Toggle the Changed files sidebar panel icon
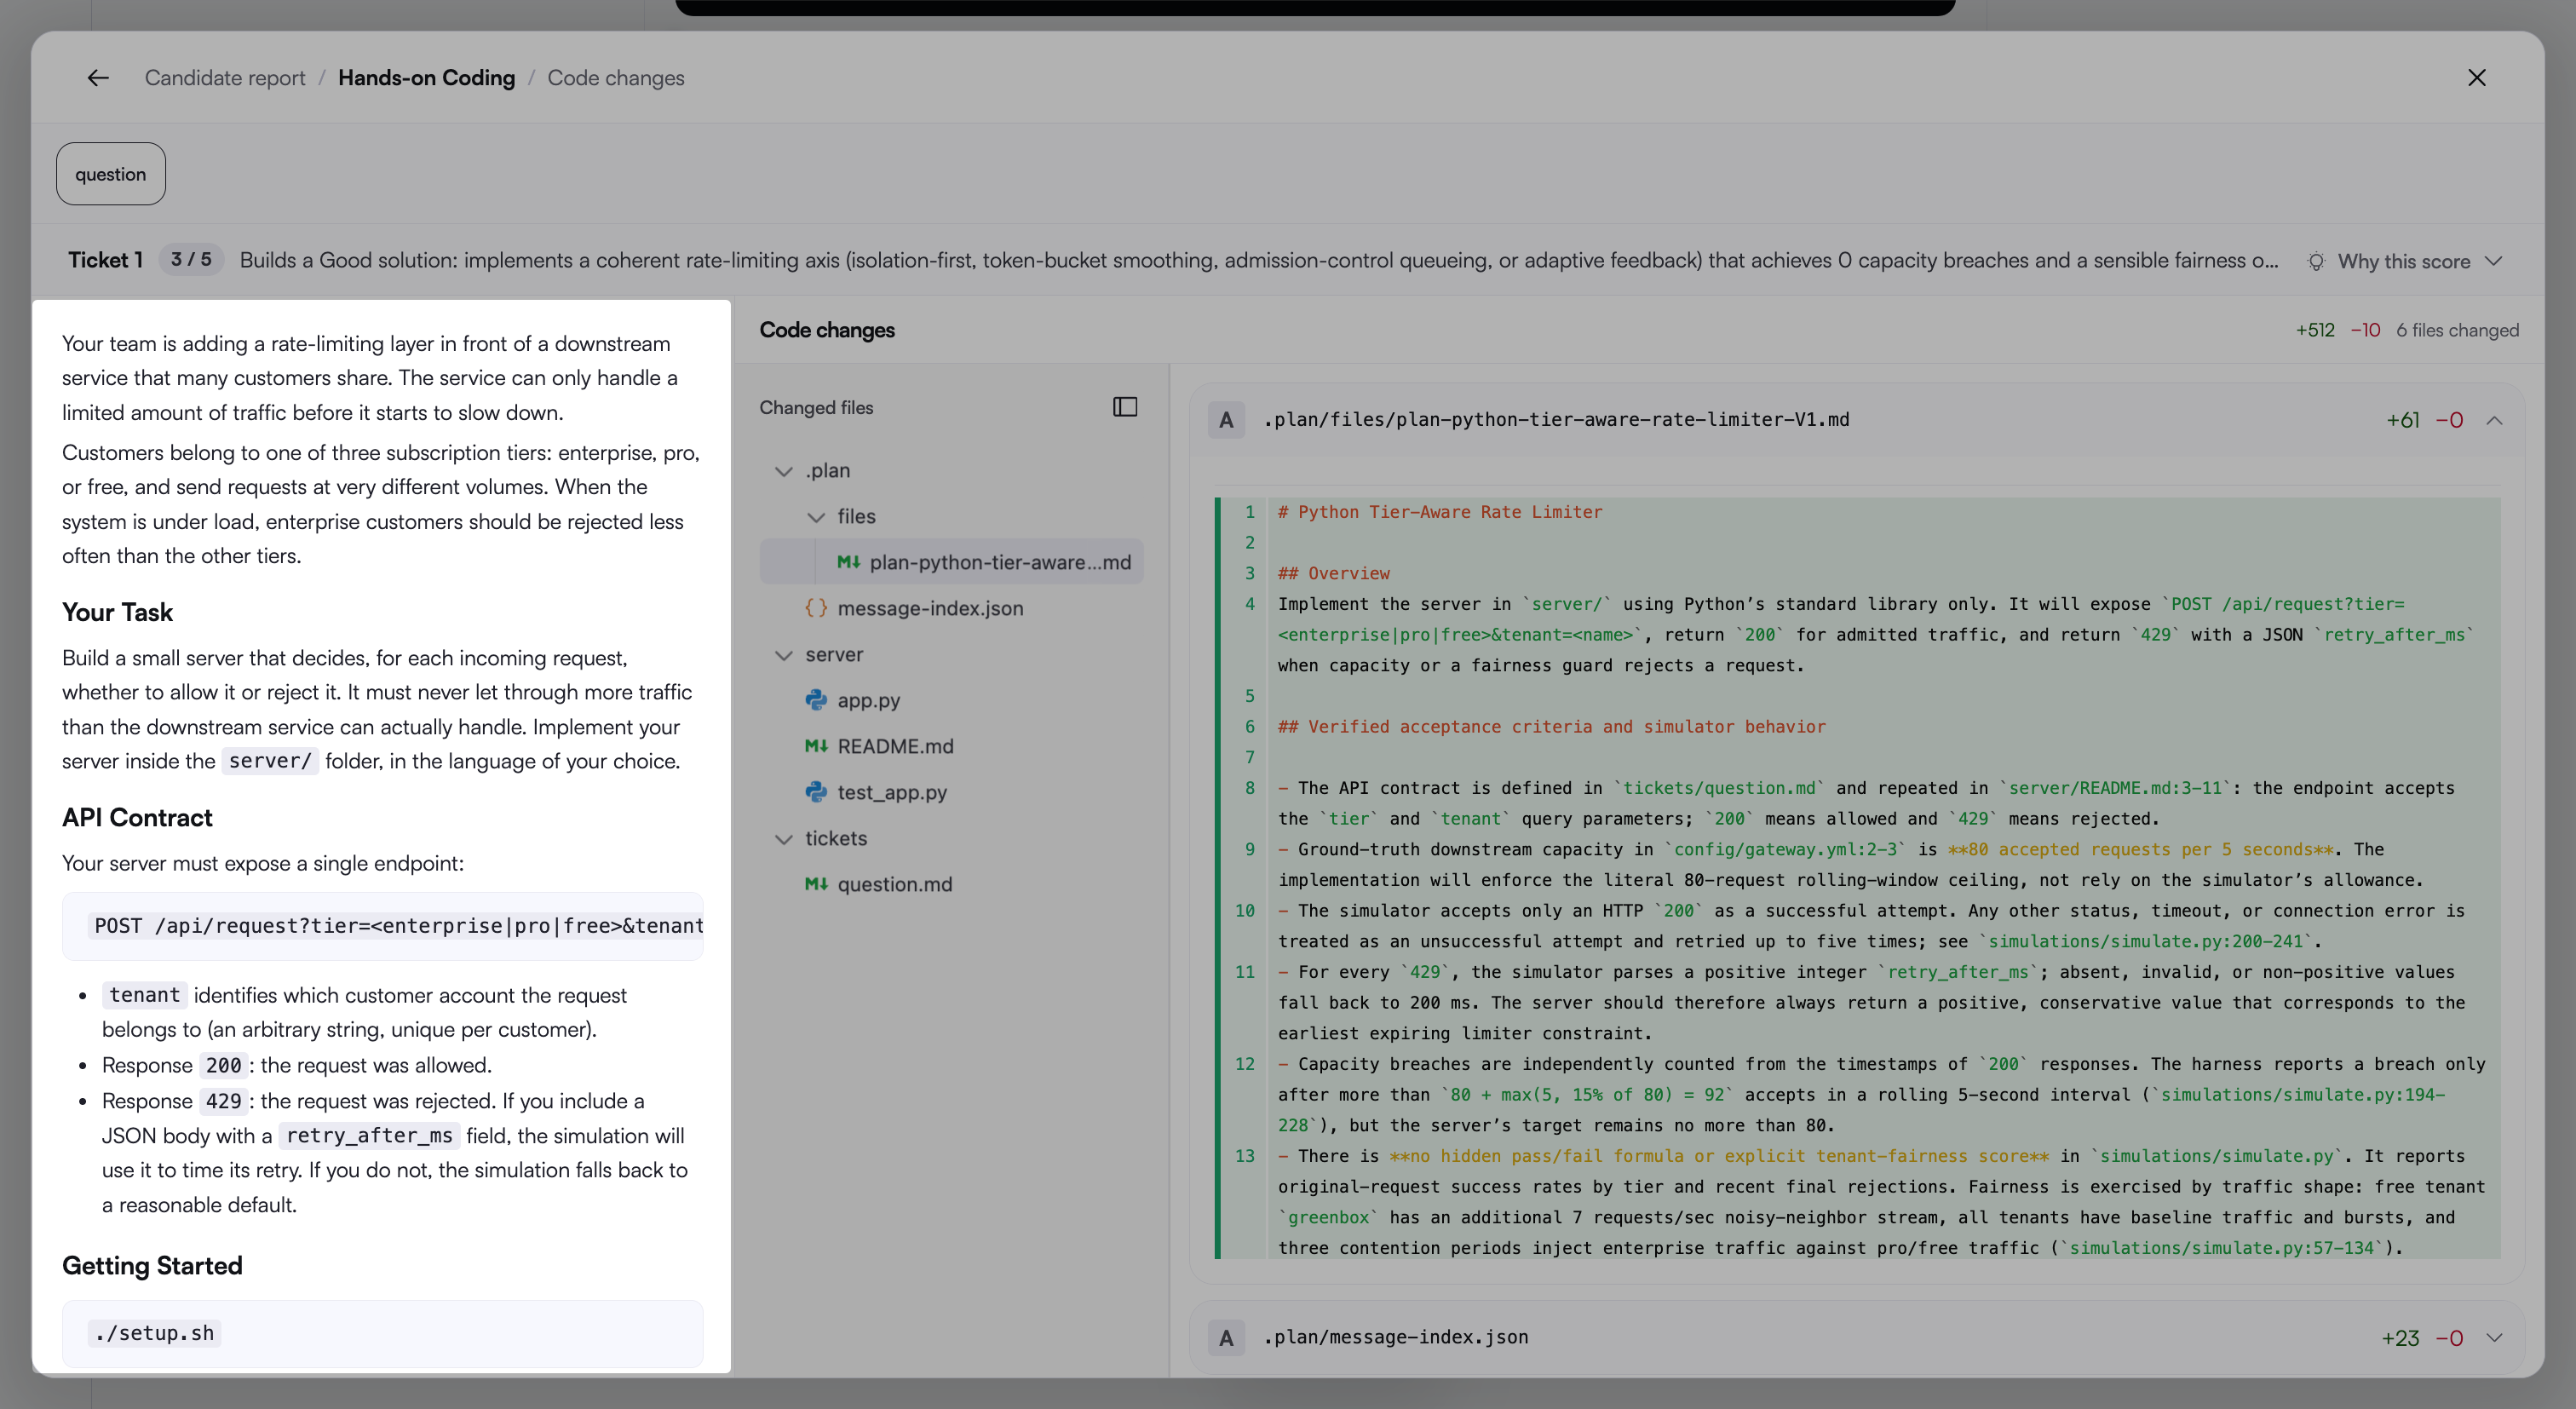The image size is (2576, 1409). pyautogui.click(x=1125, y=407)
